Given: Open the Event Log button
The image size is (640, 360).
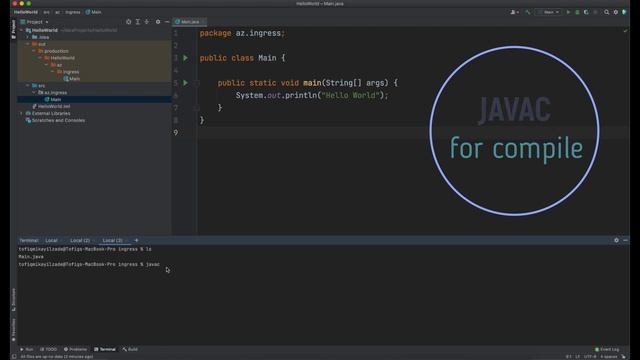Looking at the screenshot, I should 607,349.
